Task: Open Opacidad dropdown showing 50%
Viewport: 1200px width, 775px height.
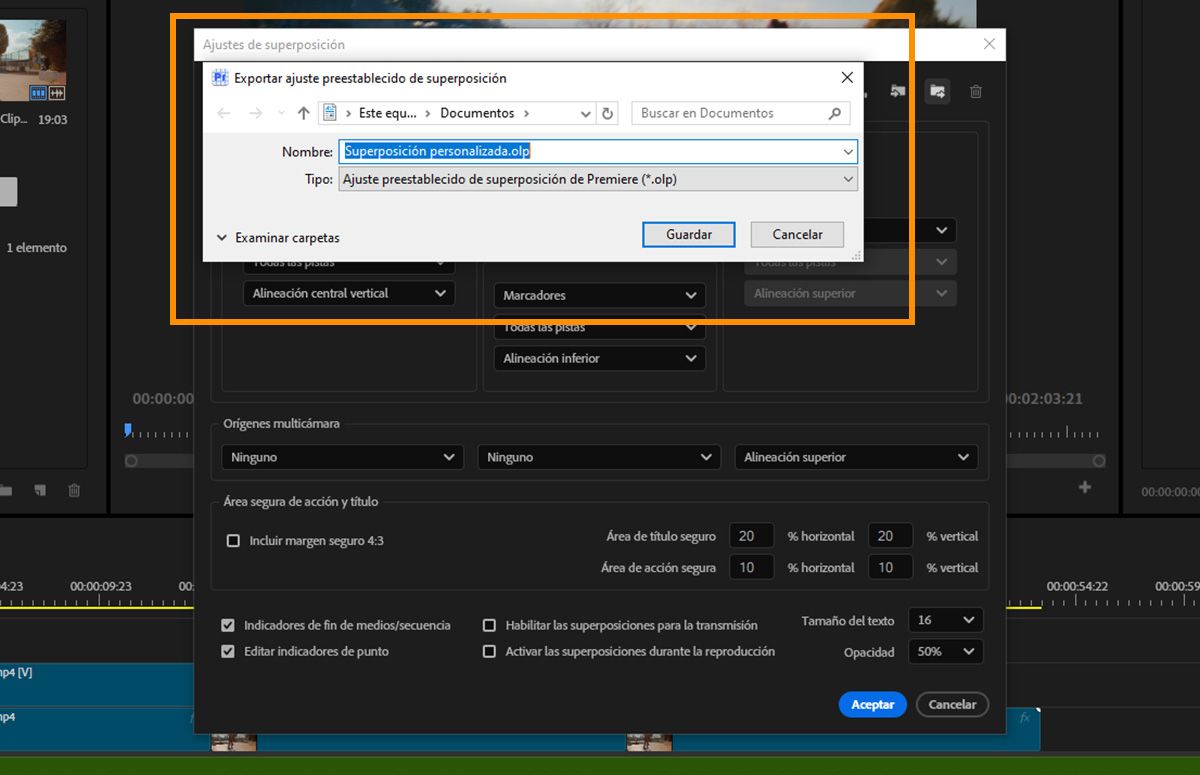Action: 945,651
